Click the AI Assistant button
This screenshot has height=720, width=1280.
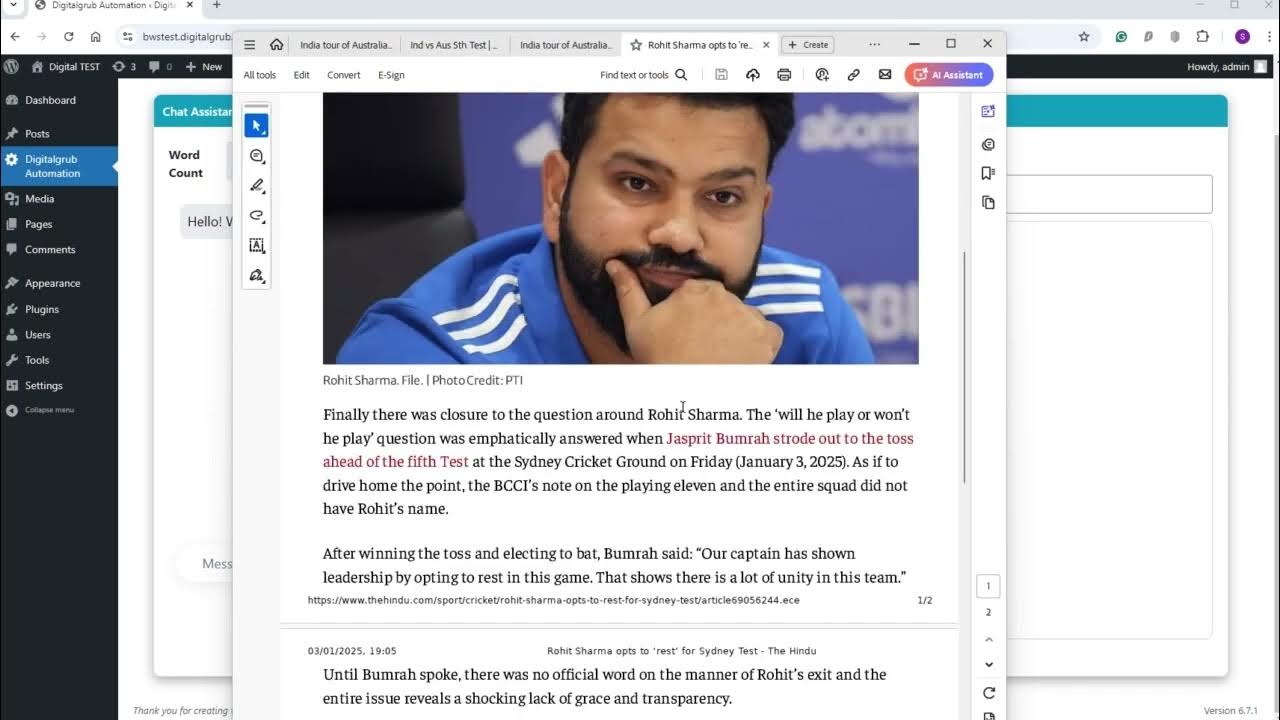pyautogui.click(x=949, y=75)
